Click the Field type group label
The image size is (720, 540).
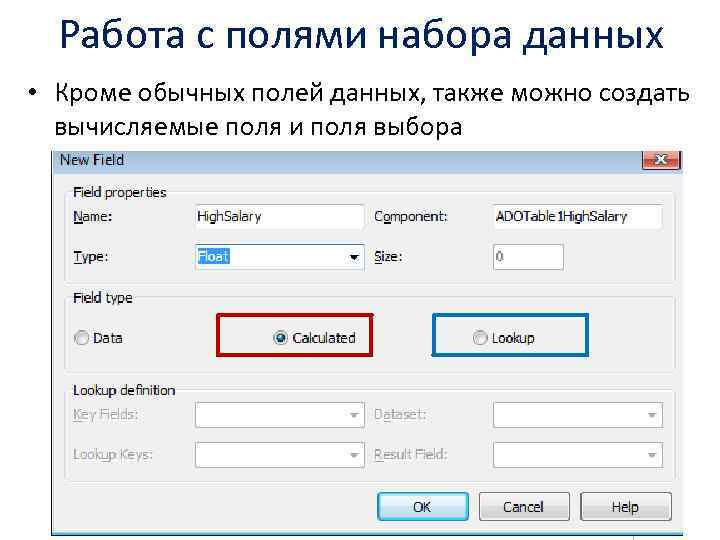pos(103,298)
